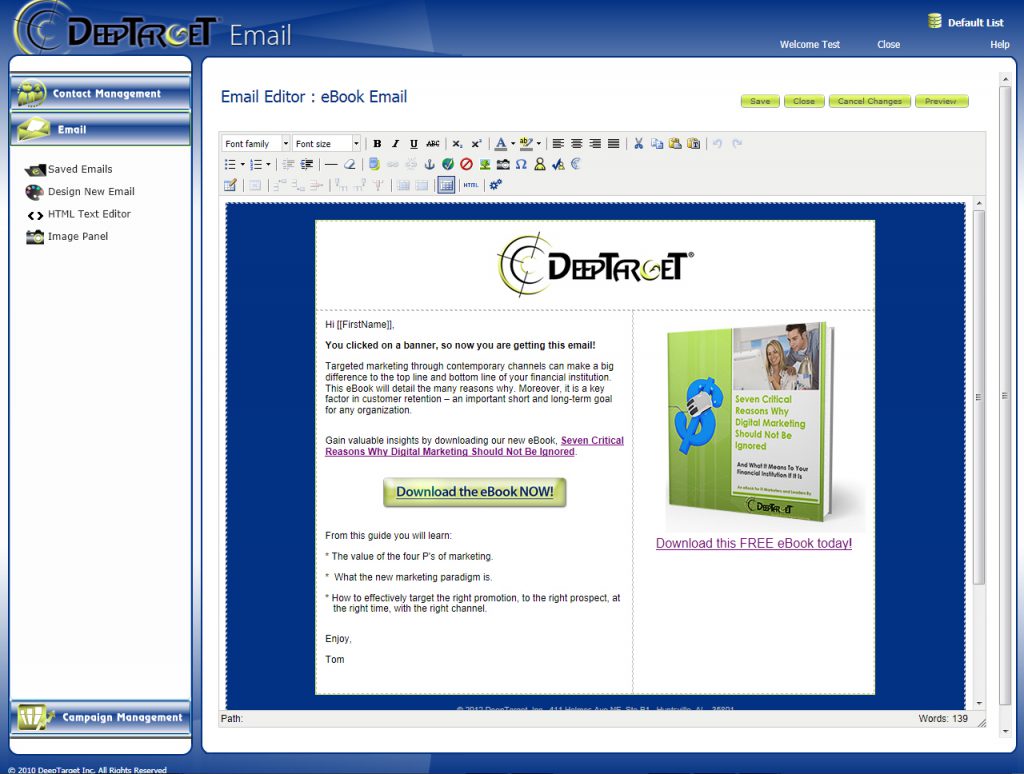Increase indent
The height and width of the screenshot is (774, 1024).
(306, 165)
